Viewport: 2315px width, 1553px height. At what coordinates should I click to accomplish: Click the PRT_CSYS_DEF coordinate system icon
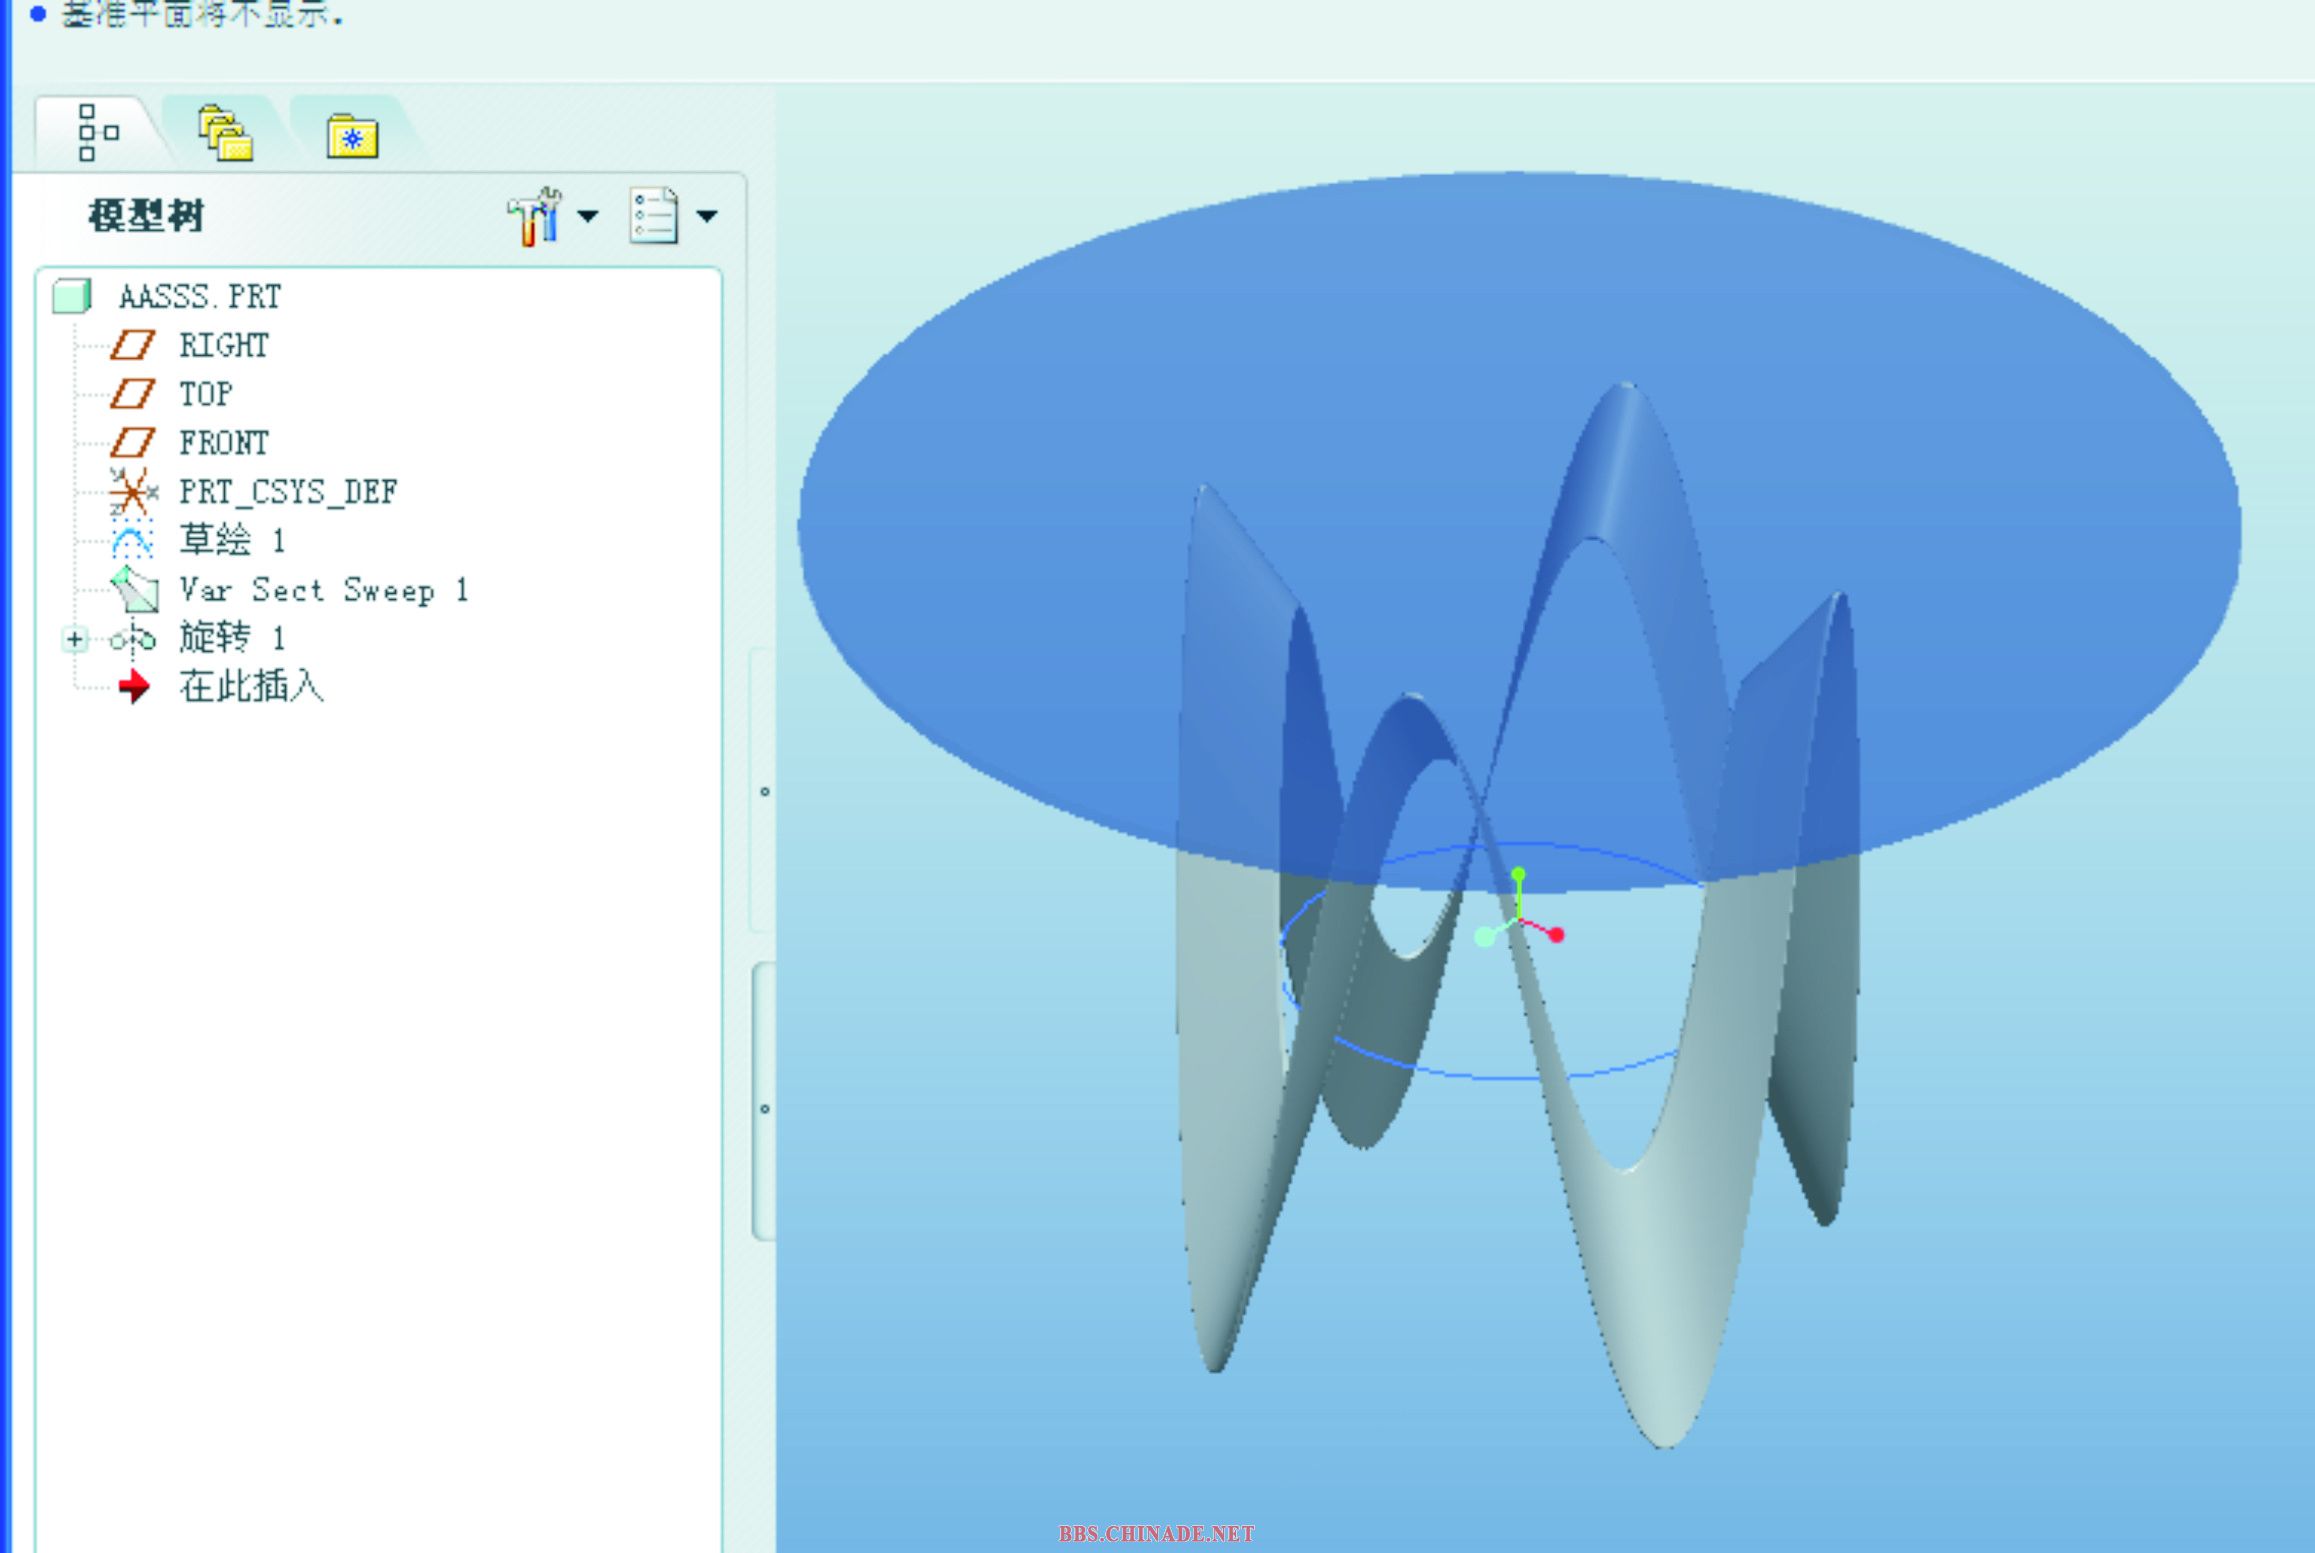(132, 492)
